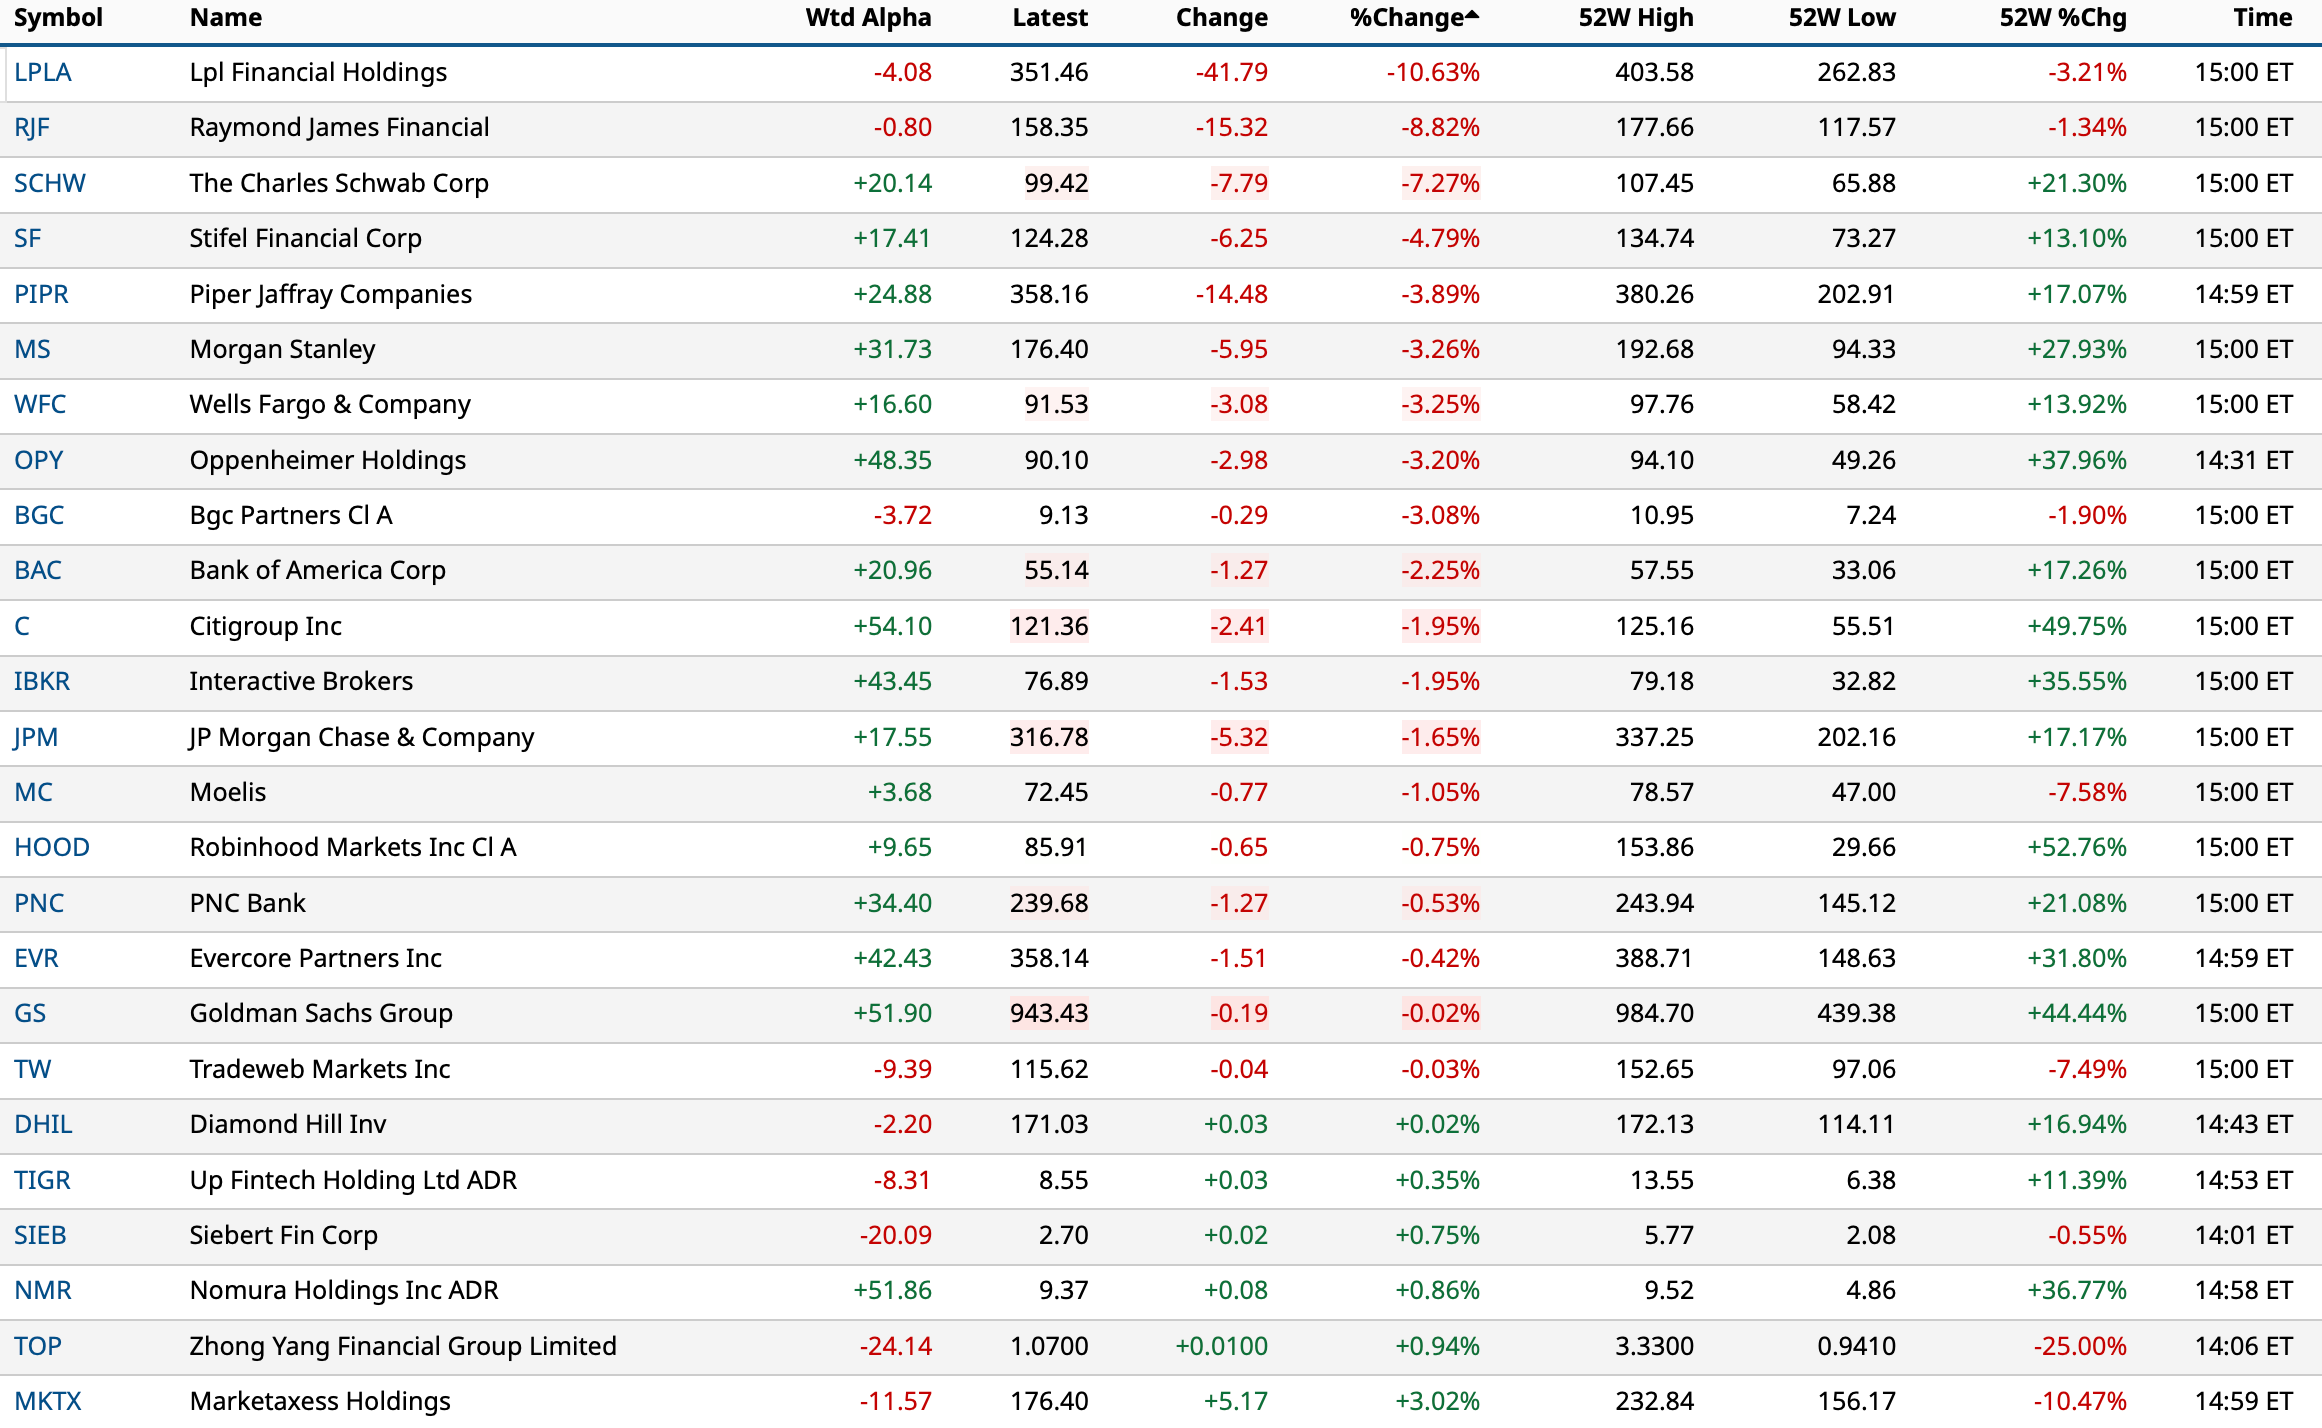Click the Latest column header
The width and height of the screenshot is (2322, 1428).
pos(1049,18)
